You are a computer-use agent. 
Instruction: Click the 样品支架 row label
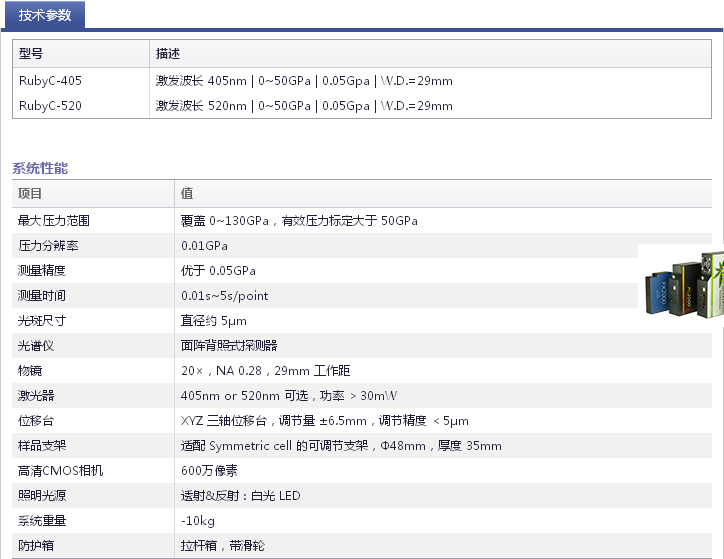pyautogui.click(x=41, y=446)
